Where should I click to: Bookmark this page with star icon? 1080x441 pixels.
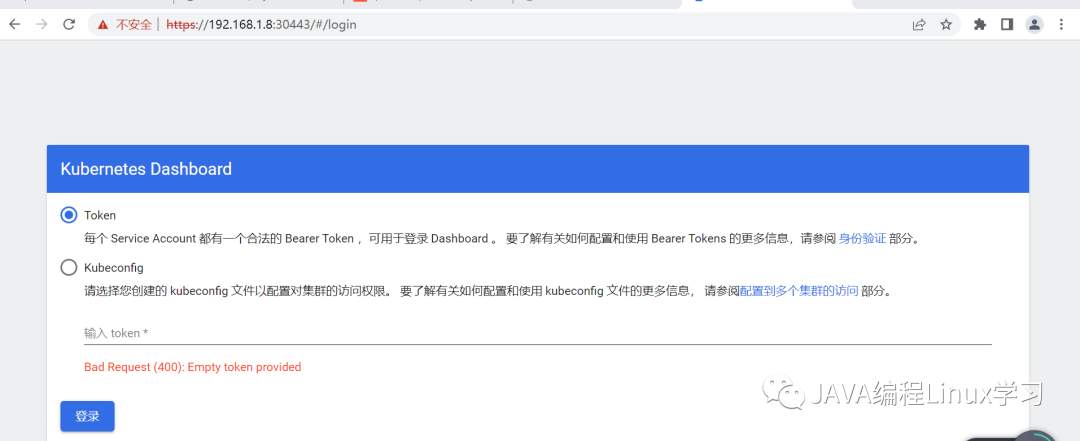coord(946,25)
